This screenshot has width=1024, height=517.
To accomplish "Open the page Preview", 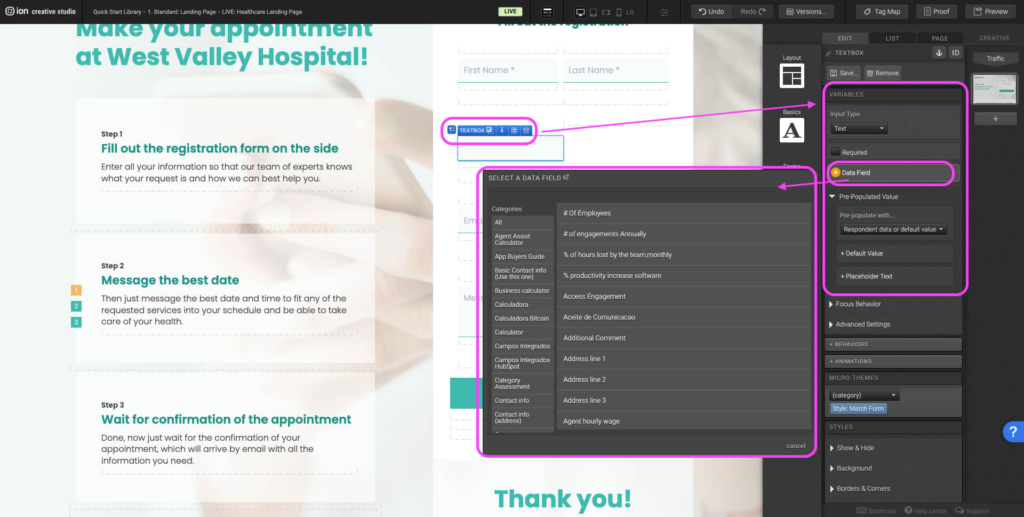I will (991, 12).
